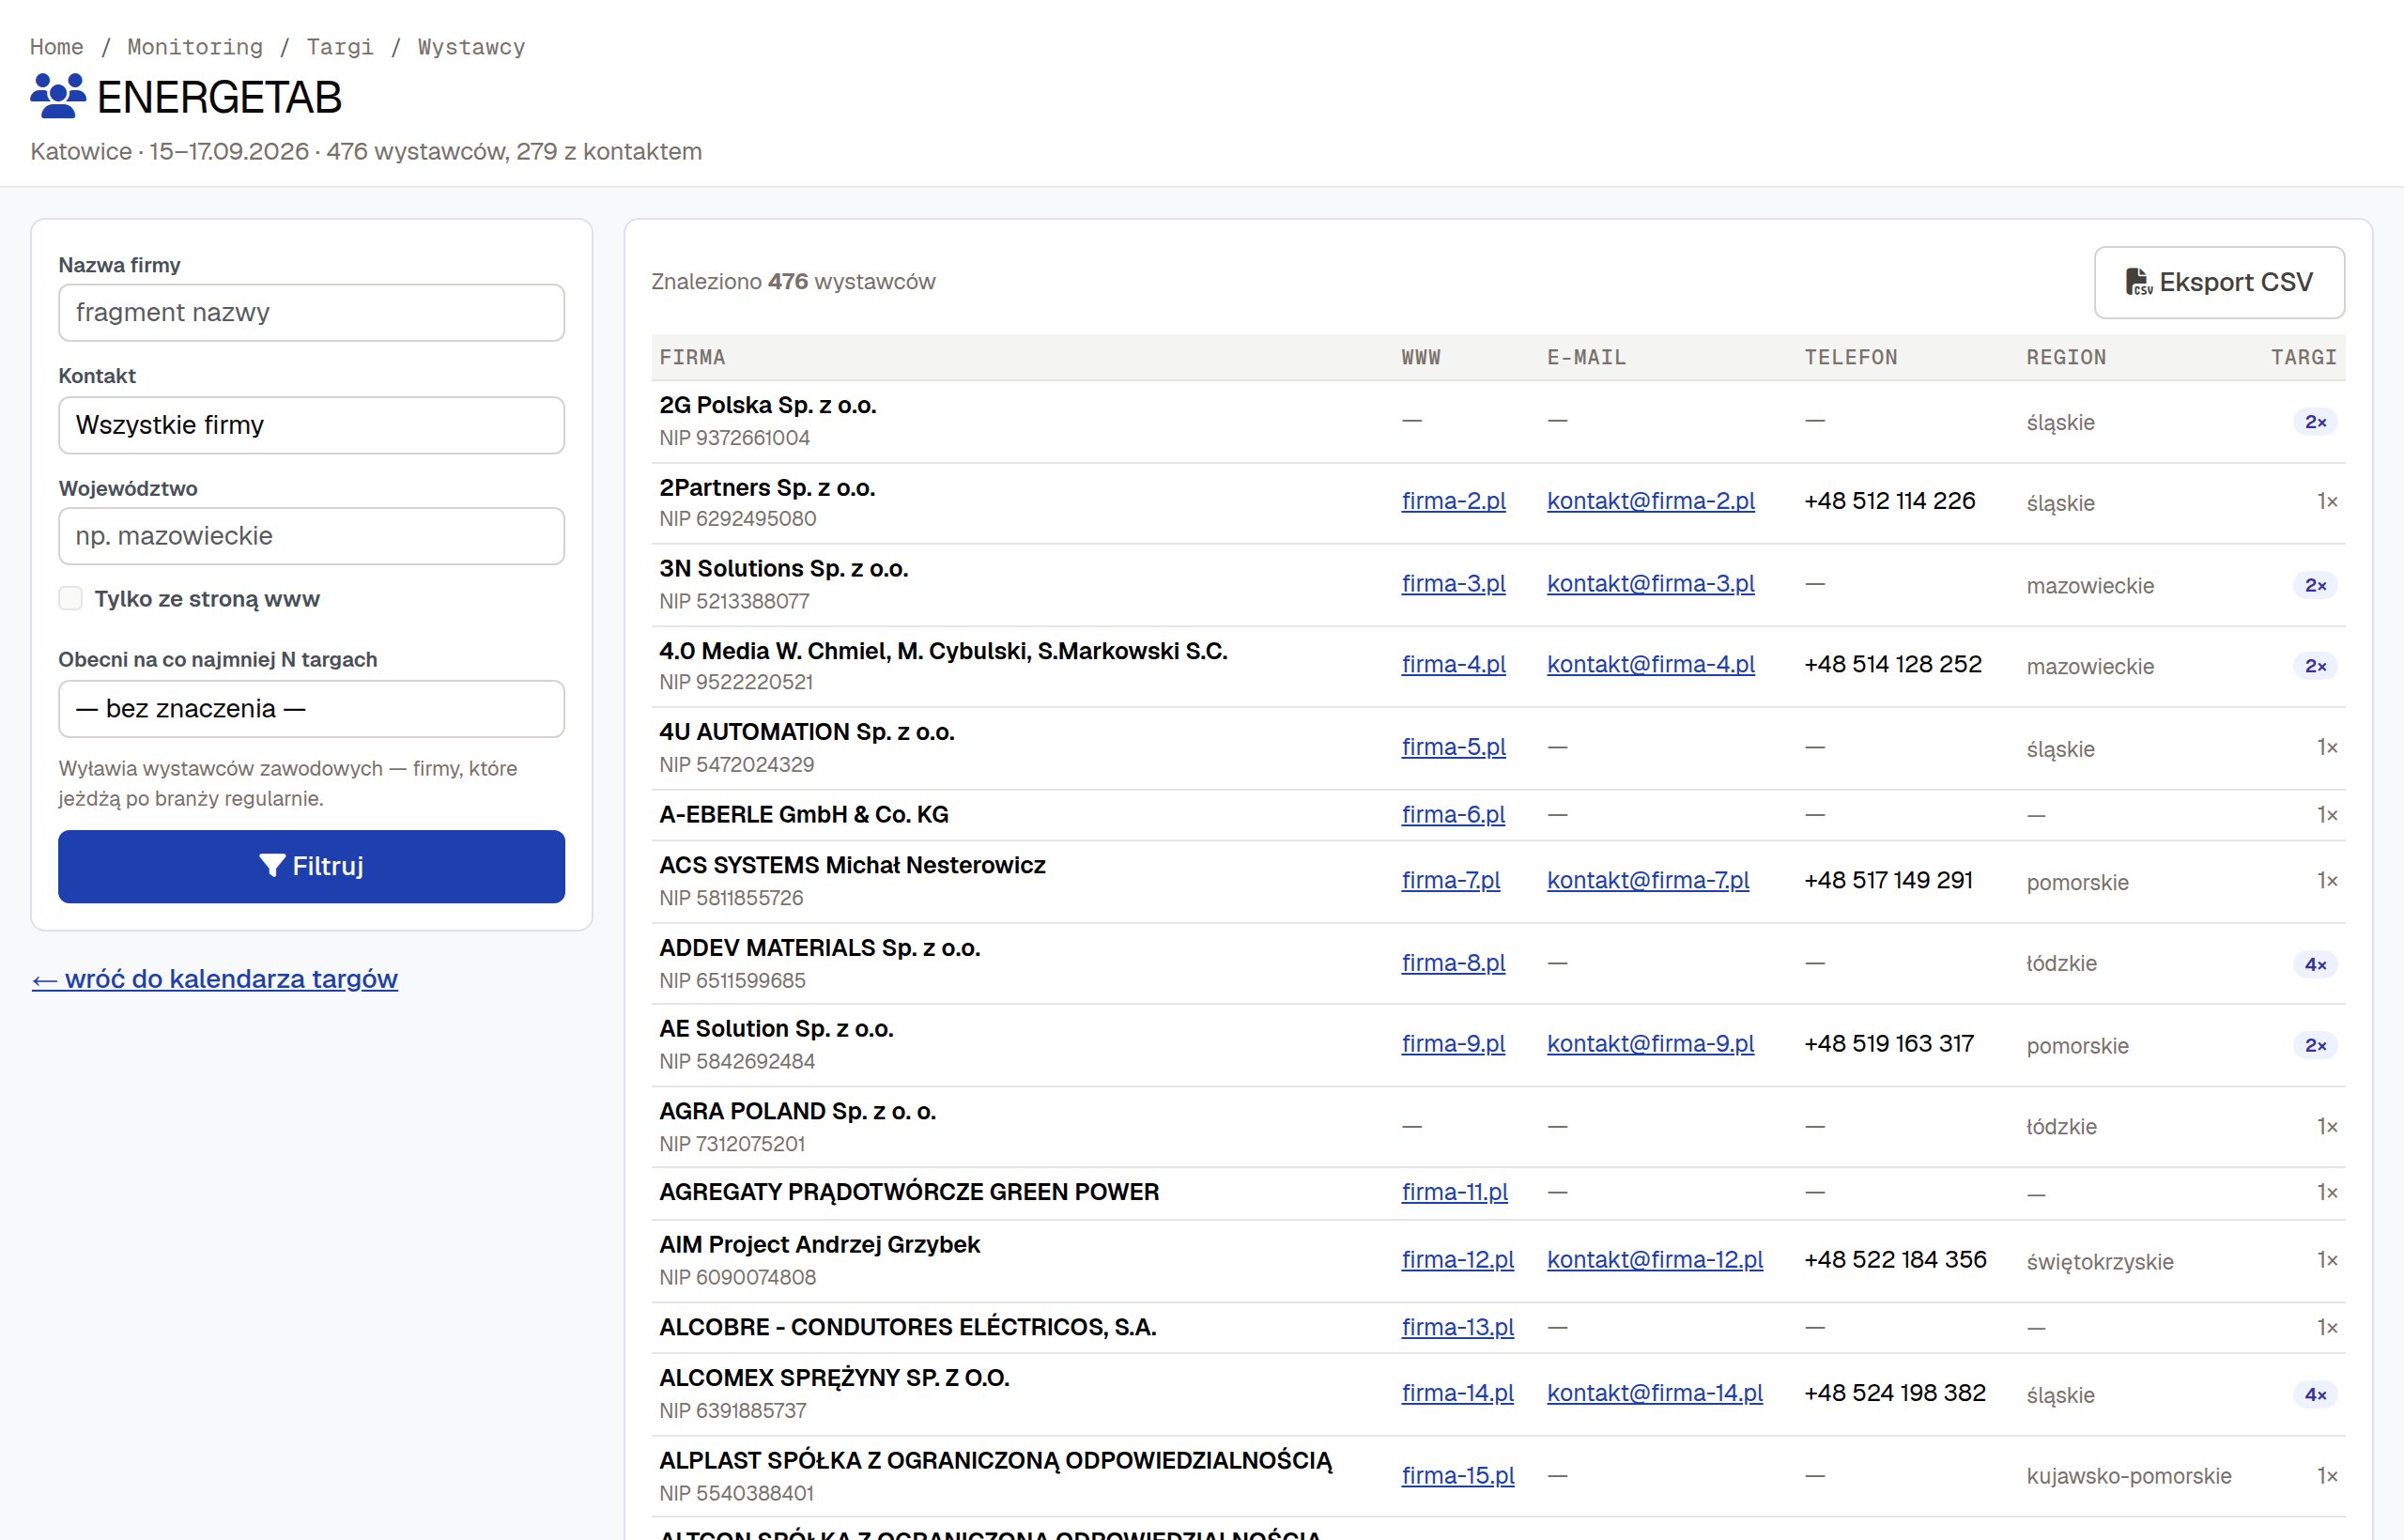2404x1540 pixels.
Task: Click phone number +48 512 114 226
Action: (1889, 501)
